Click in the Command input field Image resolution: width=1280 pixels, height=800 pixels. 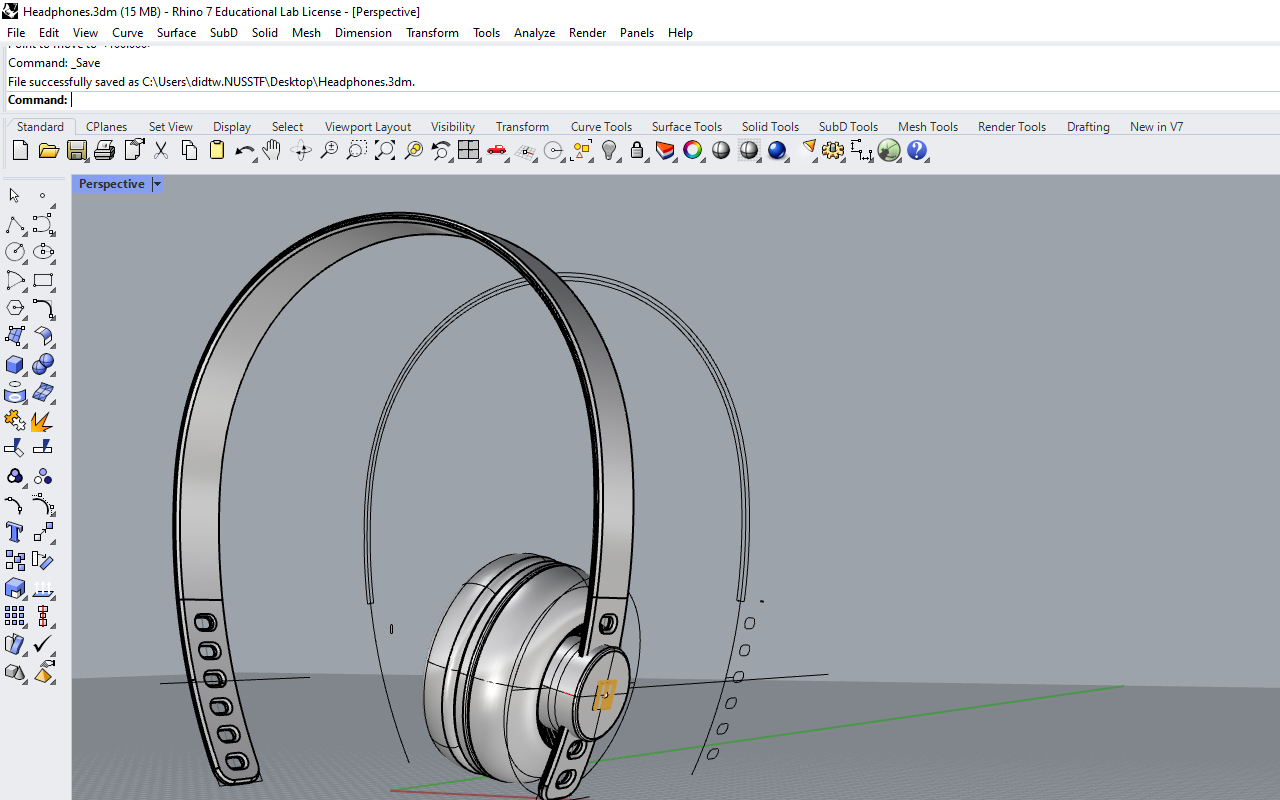coord(675,100)
